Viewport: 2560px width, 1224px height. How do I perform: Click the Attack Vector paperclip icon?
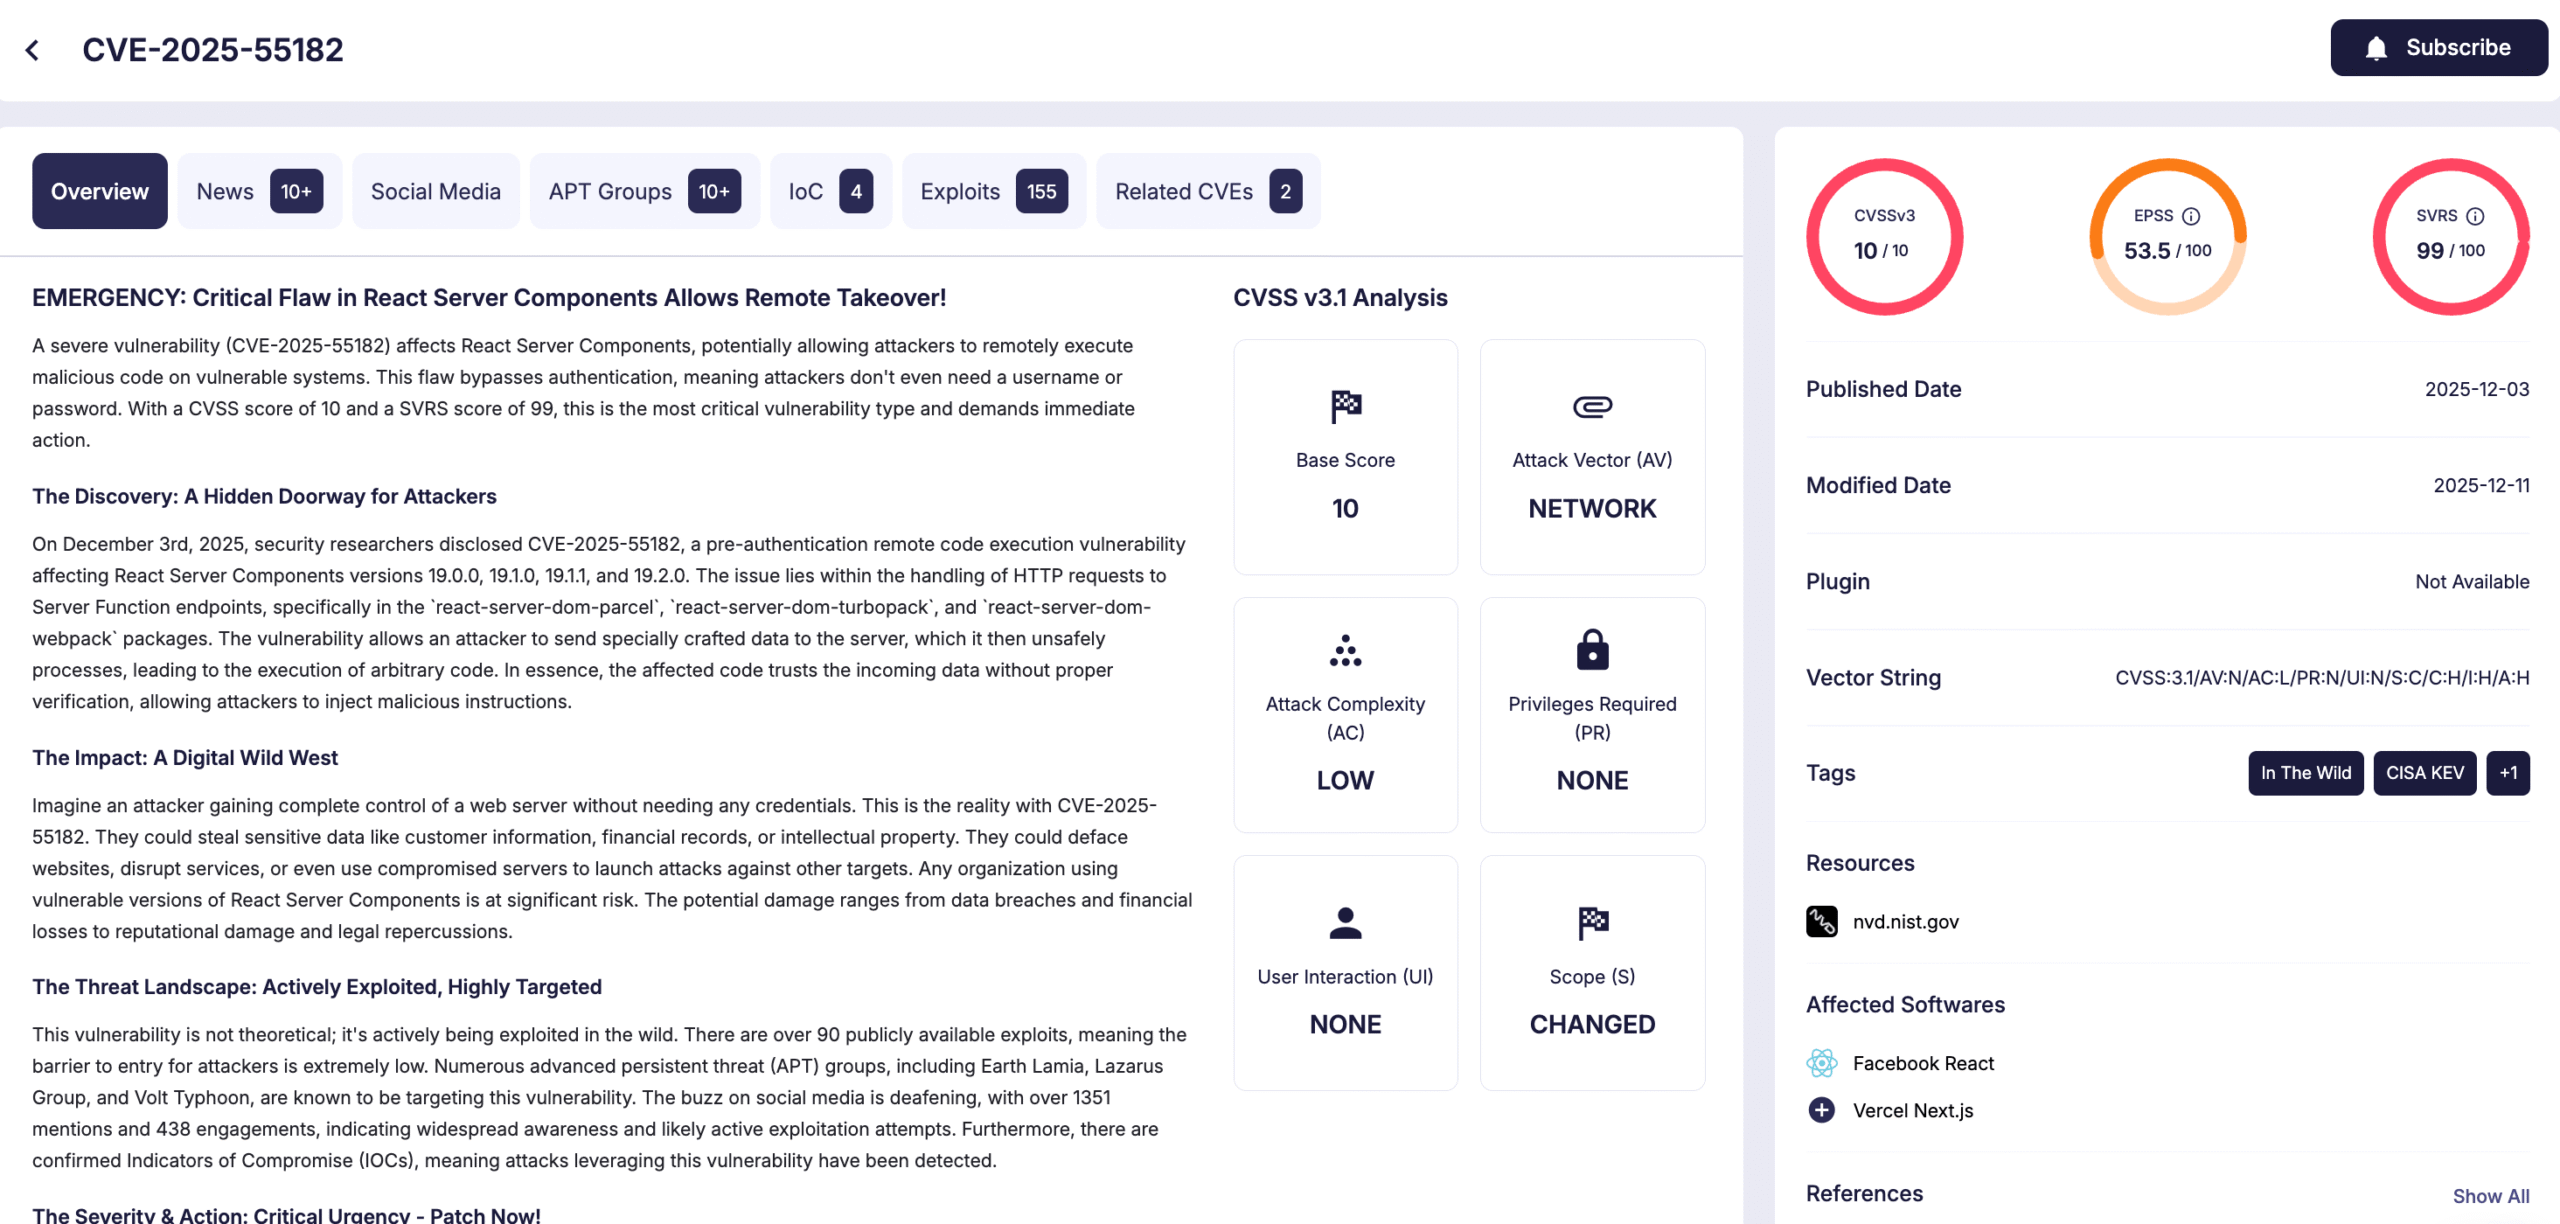click(1592, 406)
